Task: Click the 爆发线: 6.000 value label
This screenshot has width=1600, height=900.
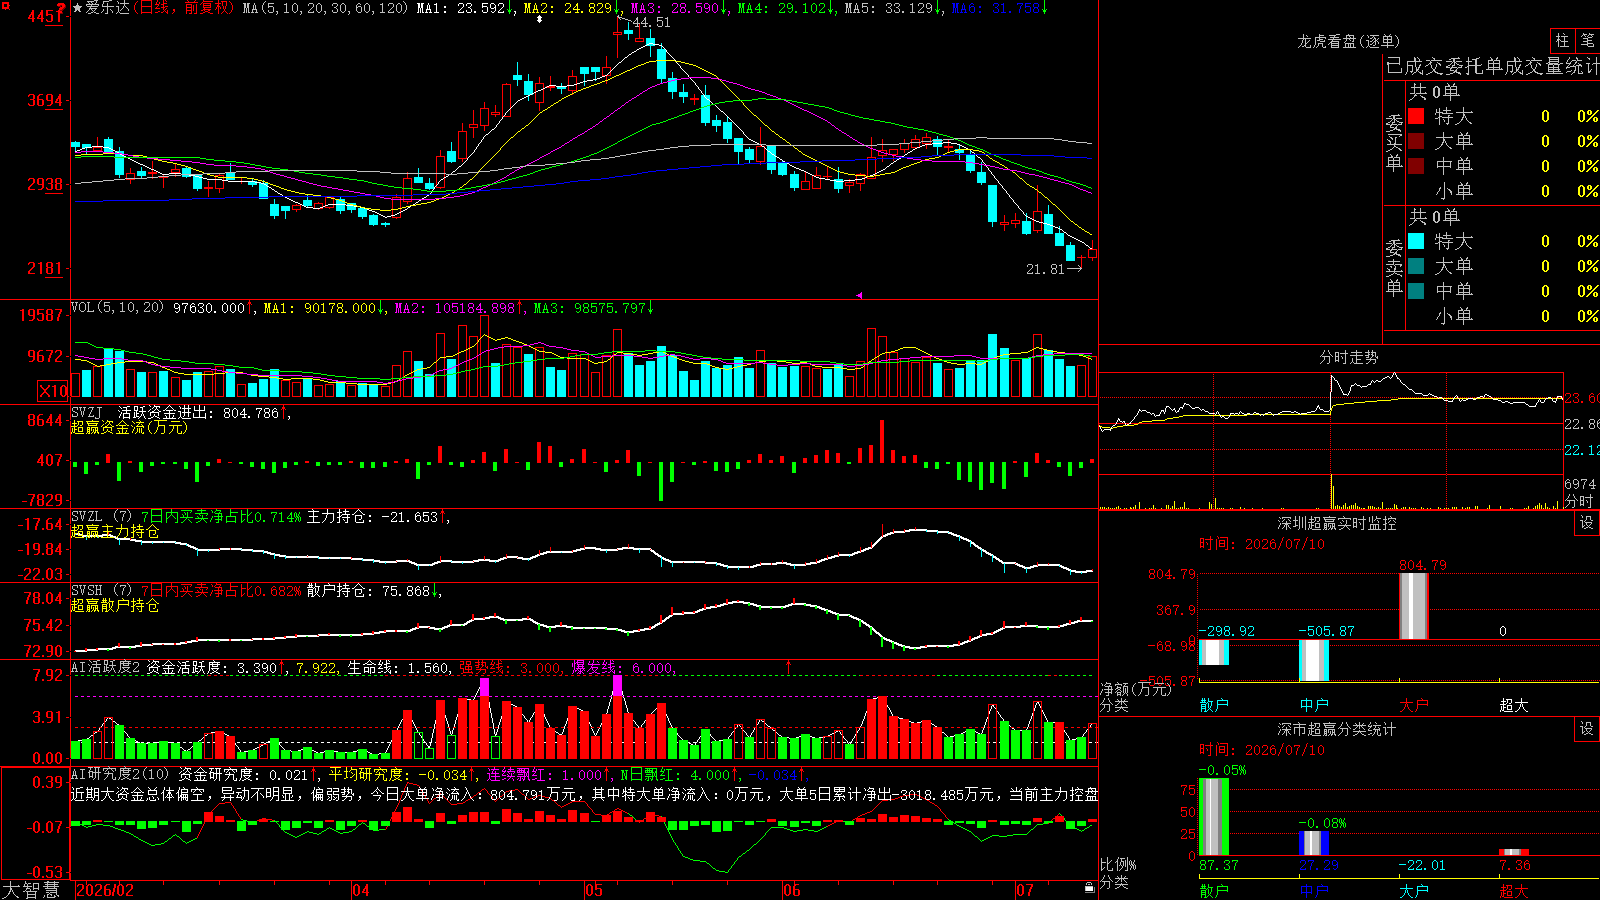Action: [x=623, y=668]
